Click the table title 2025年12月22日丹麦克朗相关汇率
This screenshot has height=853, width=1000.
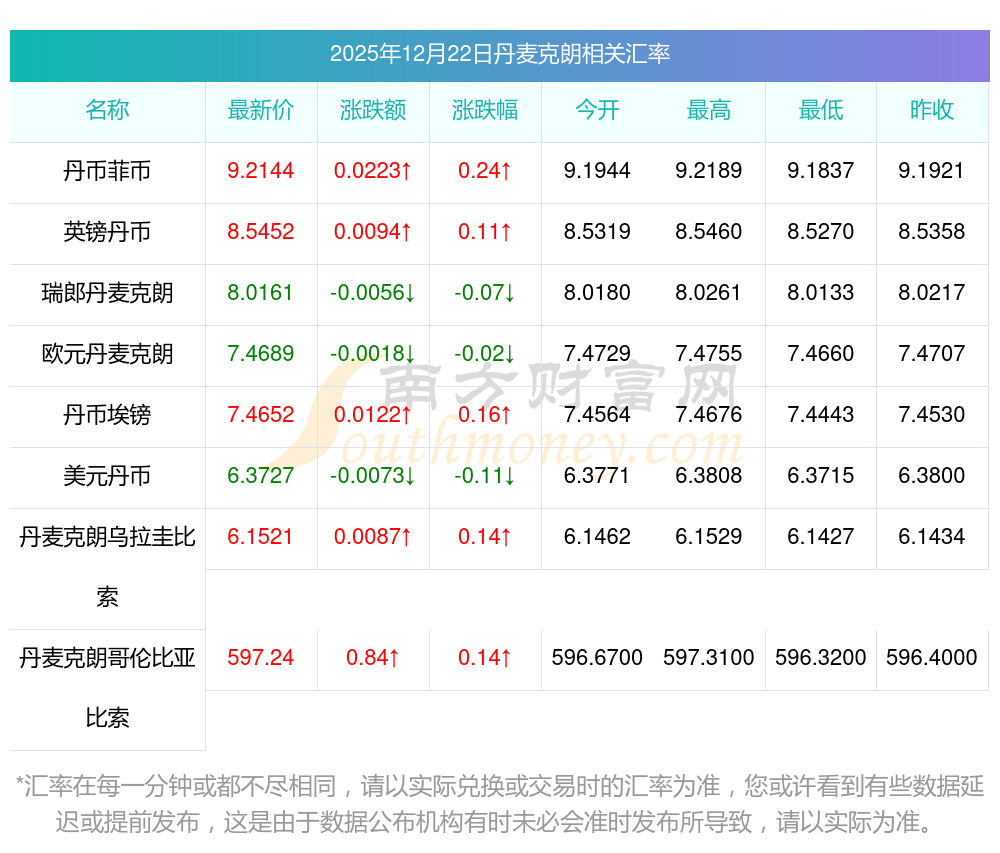tap(499, 54)
